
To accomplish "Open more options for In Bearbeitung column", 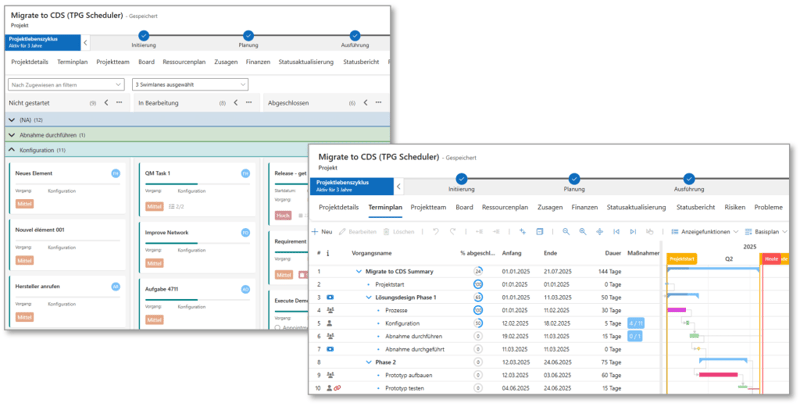I will click(248, 102).
